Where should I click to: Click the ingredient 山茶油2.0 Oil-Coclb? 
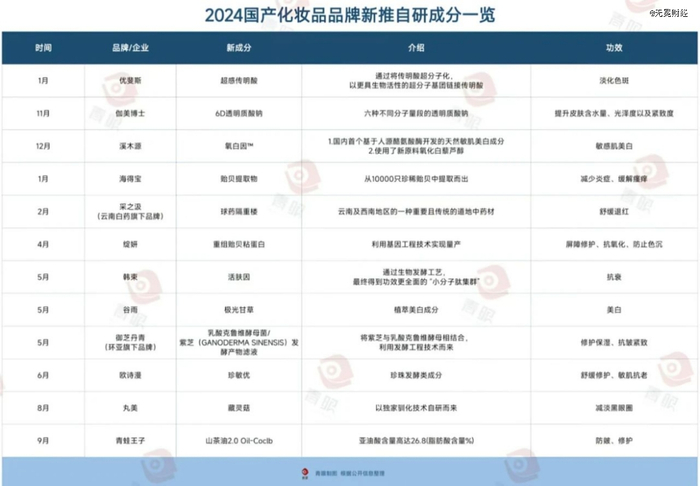(x=239, y=440)
